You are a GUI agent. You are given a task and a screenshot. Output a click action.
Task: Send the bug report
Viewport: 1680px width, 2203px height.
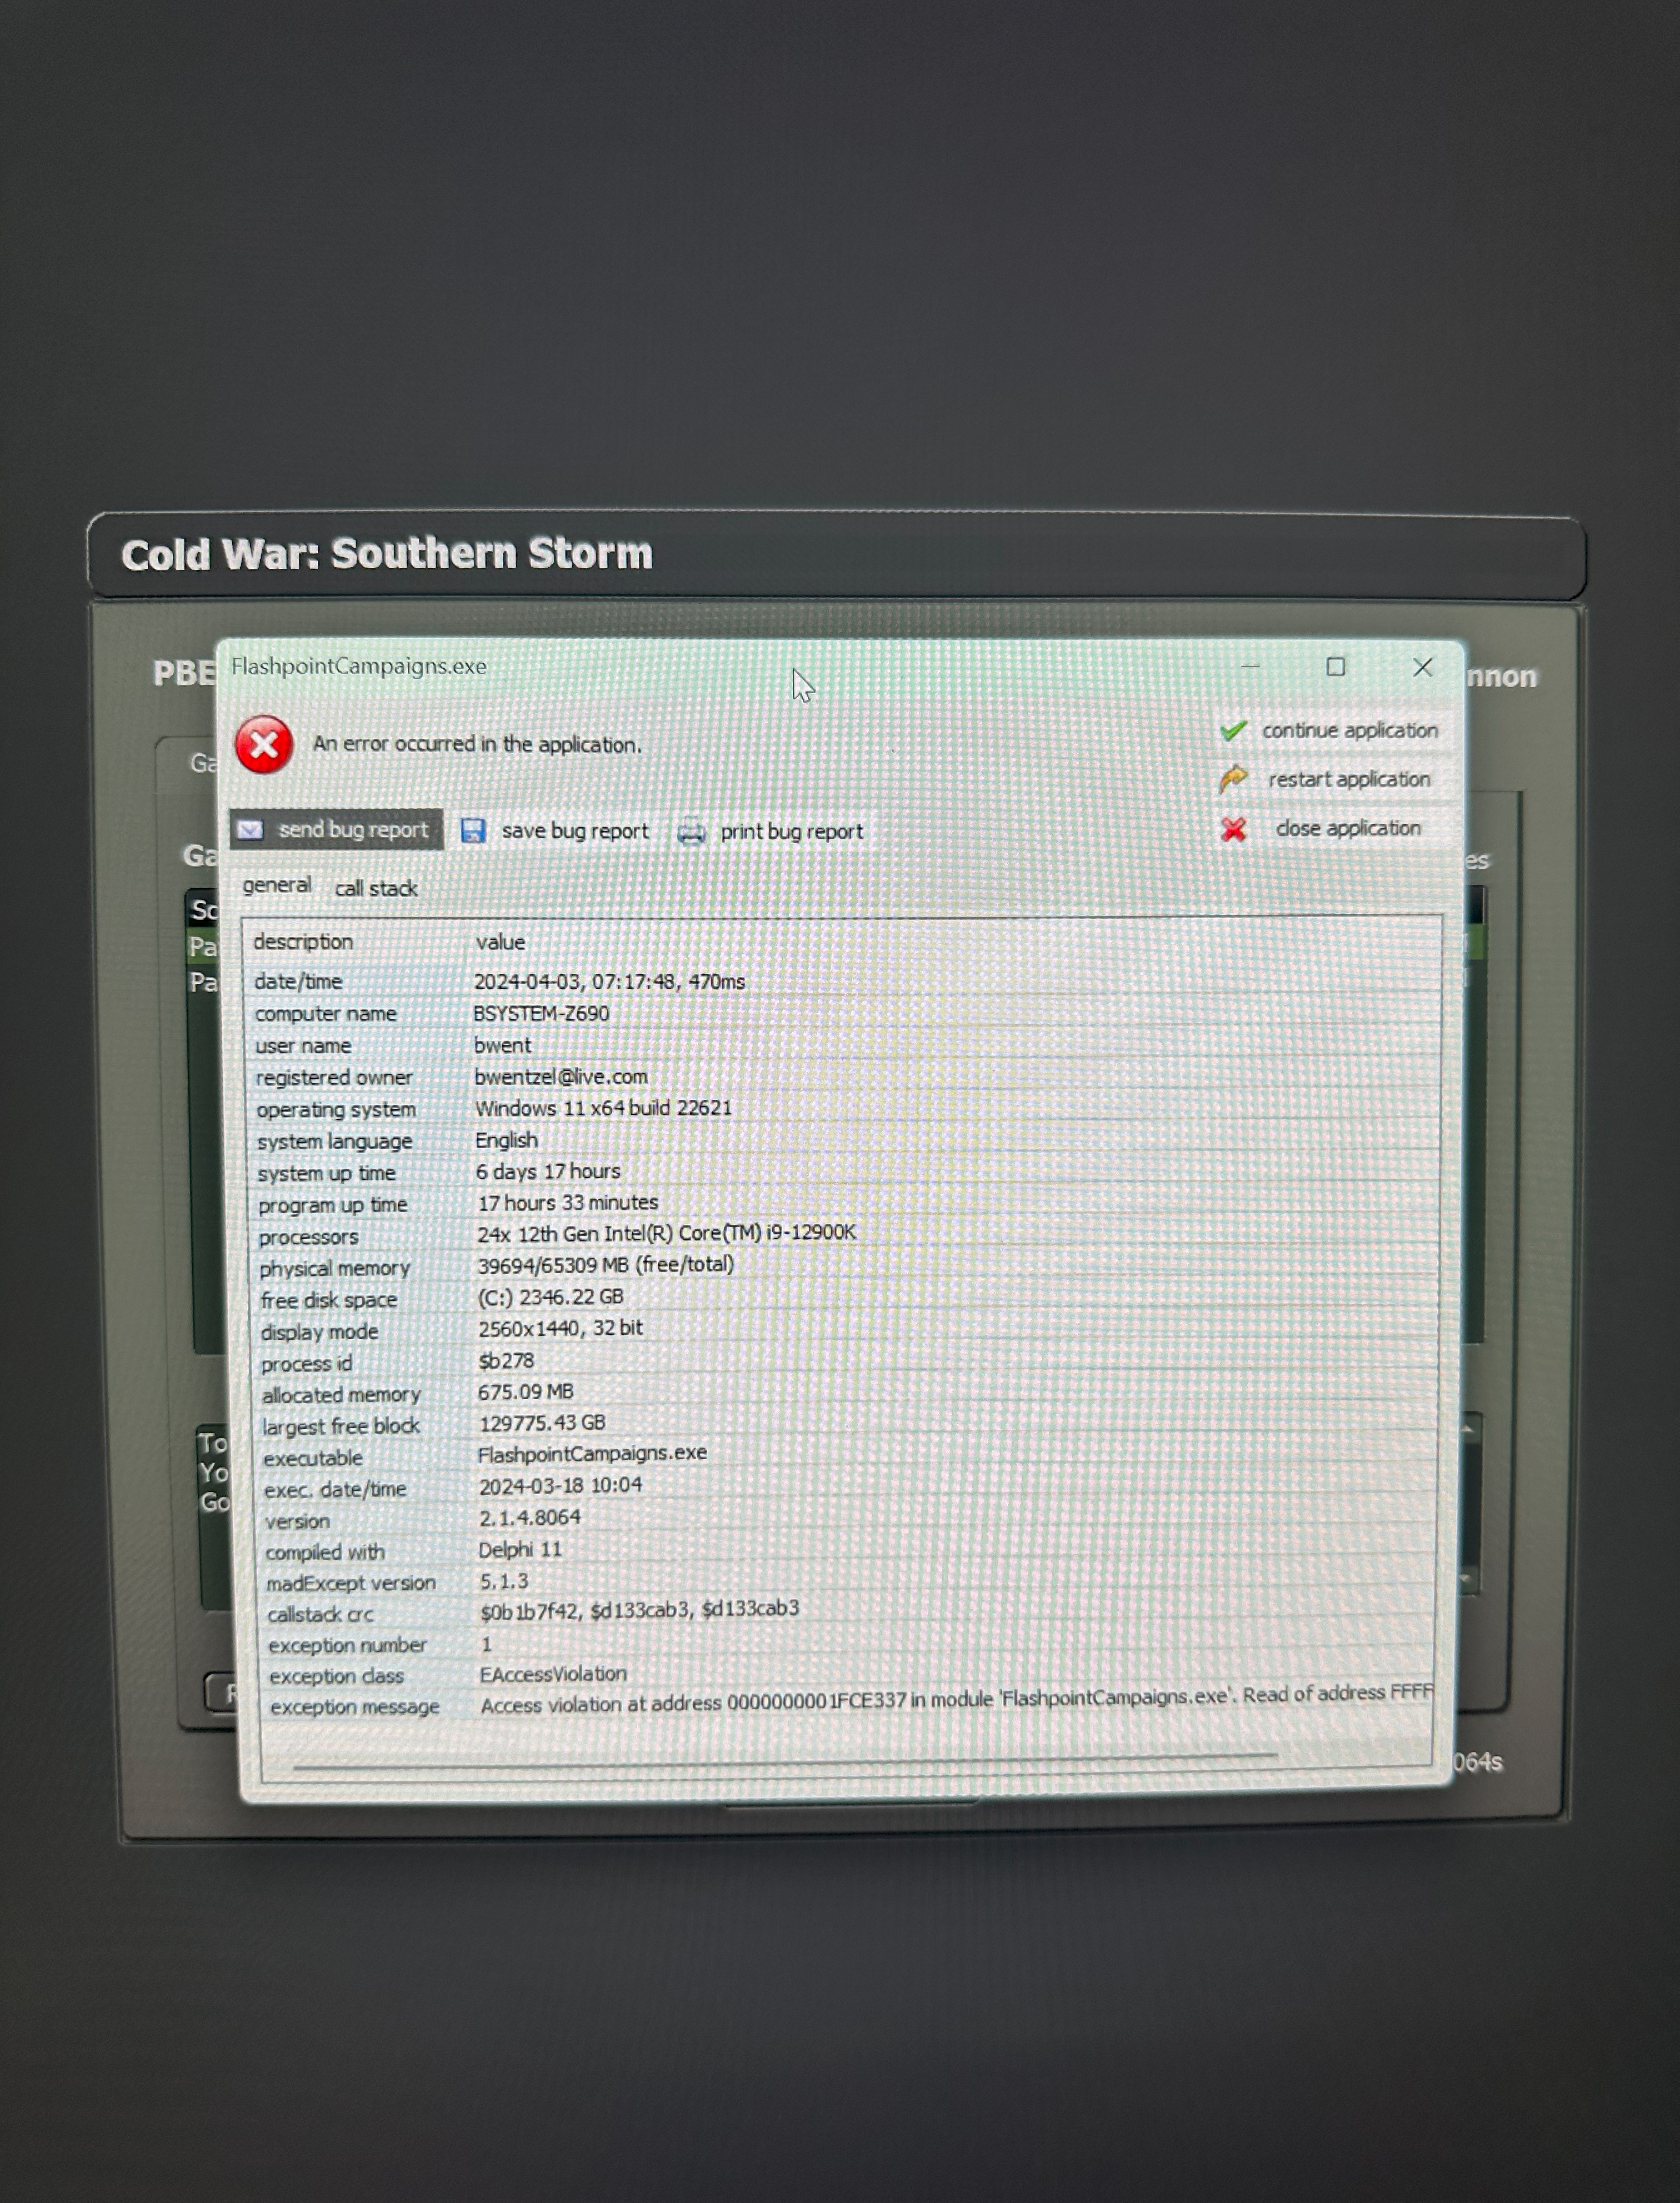tap(336, 830)
